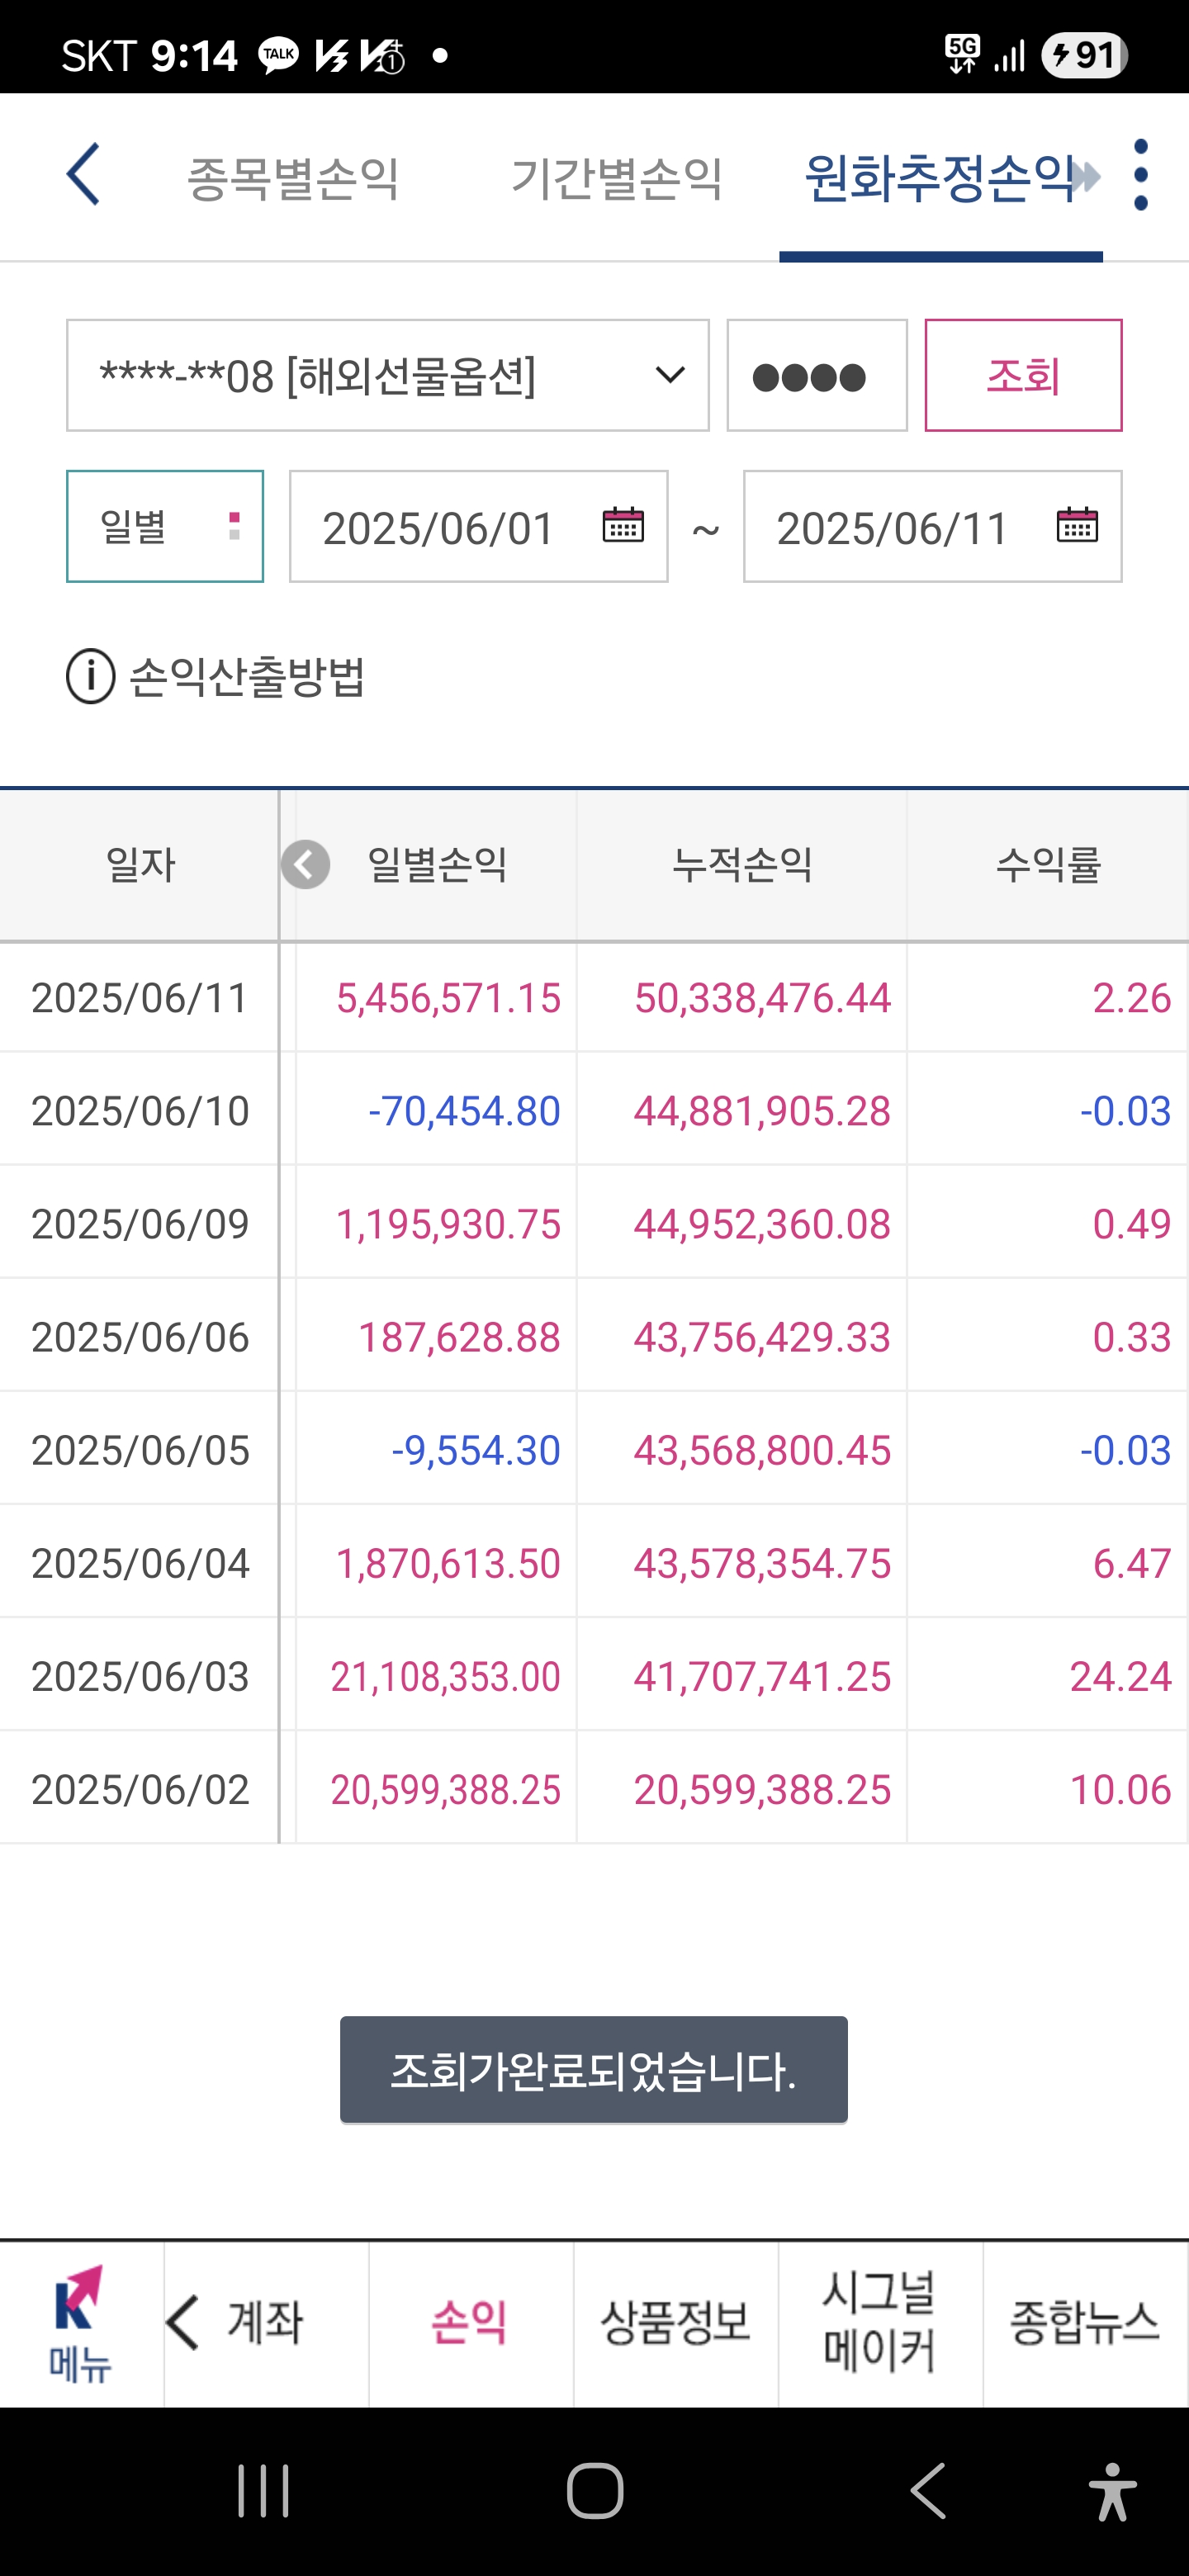Edit the end date 2025/06/11 field
The height and width of the screenshot is (2576, 1189).
[933, 526]
